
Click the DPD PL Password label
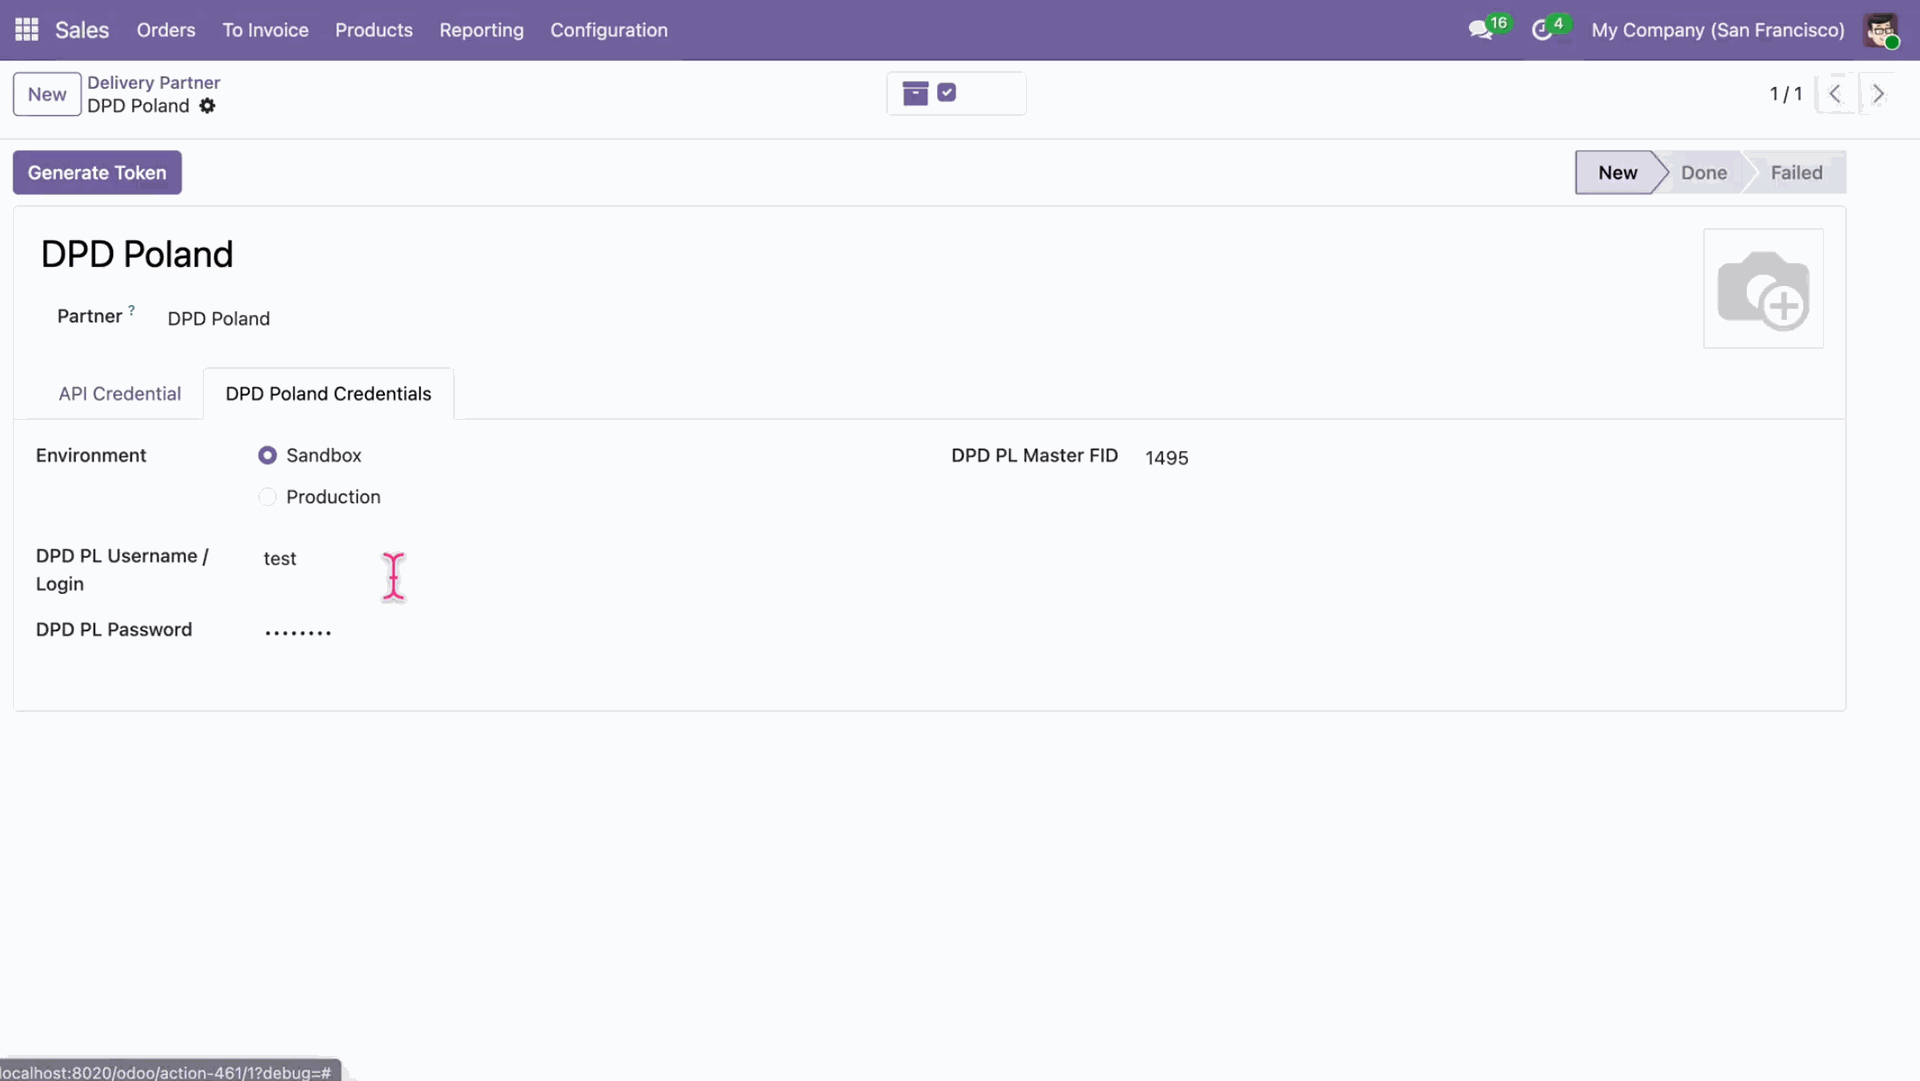(x=114, y=630)
